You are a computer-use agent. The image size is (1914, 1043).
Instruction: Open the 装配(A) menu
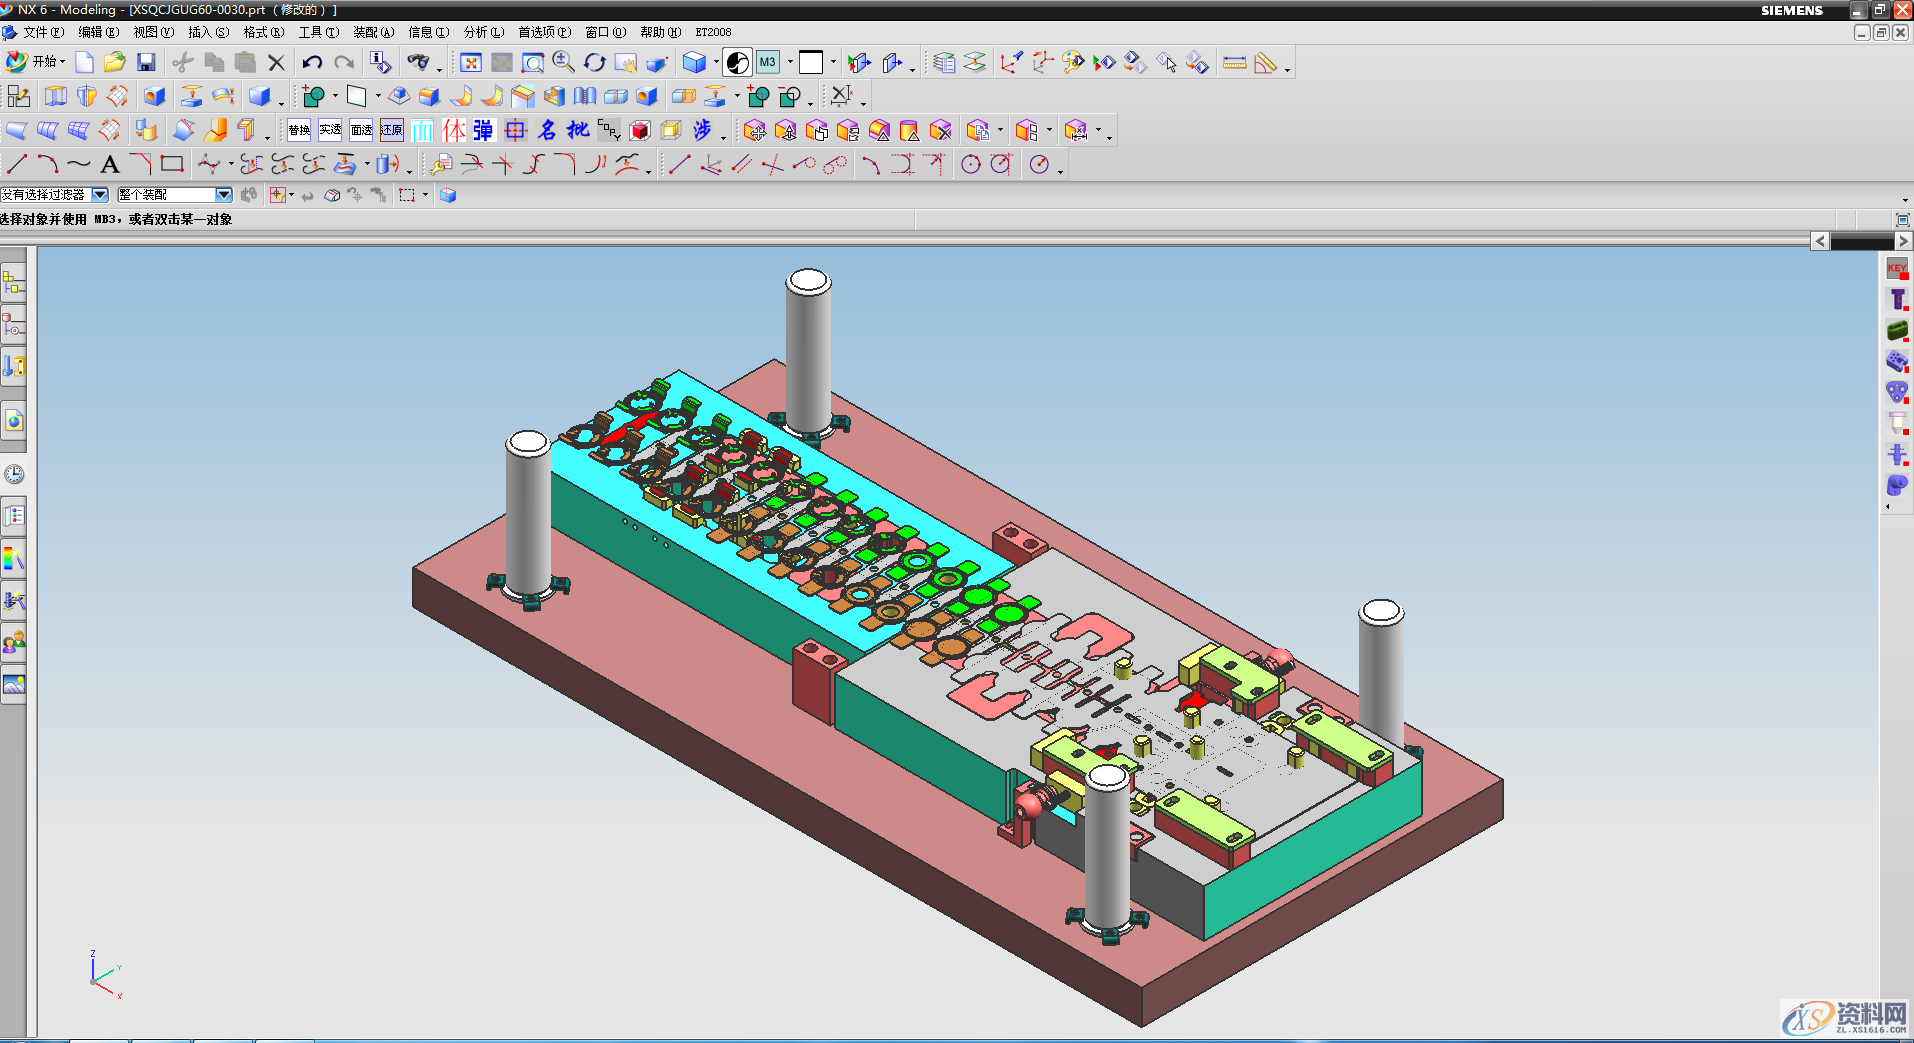coord(373,32)
